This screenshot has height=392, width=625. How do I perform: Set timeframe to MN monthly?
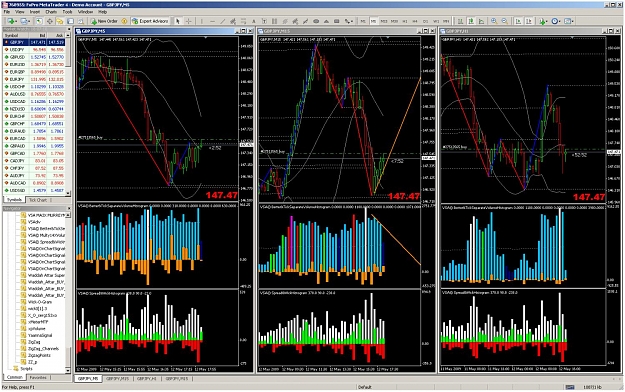[x=446, y=21]
